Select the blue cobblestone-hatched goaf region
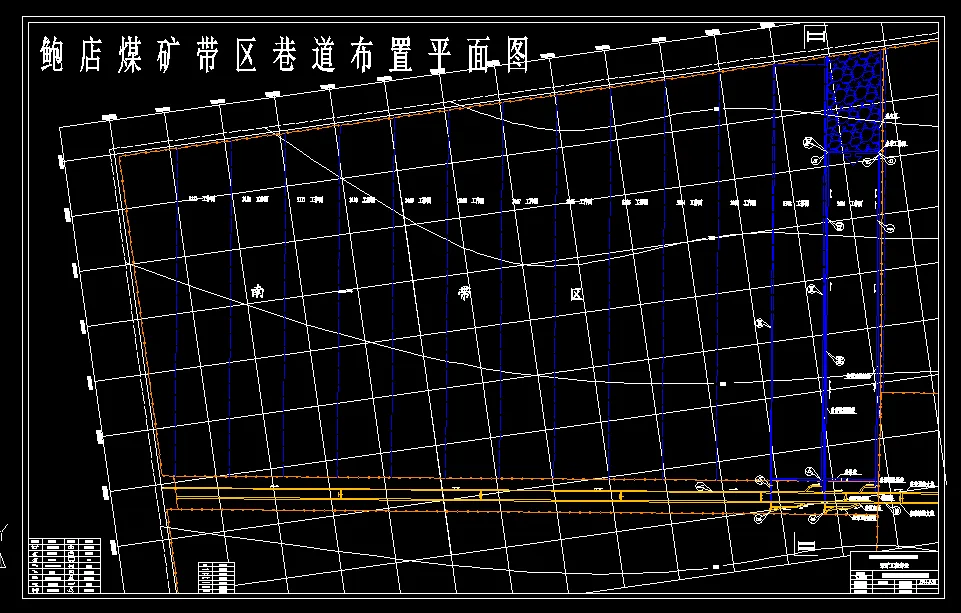This screenshot has width=961, height=613. coord(854,104)
